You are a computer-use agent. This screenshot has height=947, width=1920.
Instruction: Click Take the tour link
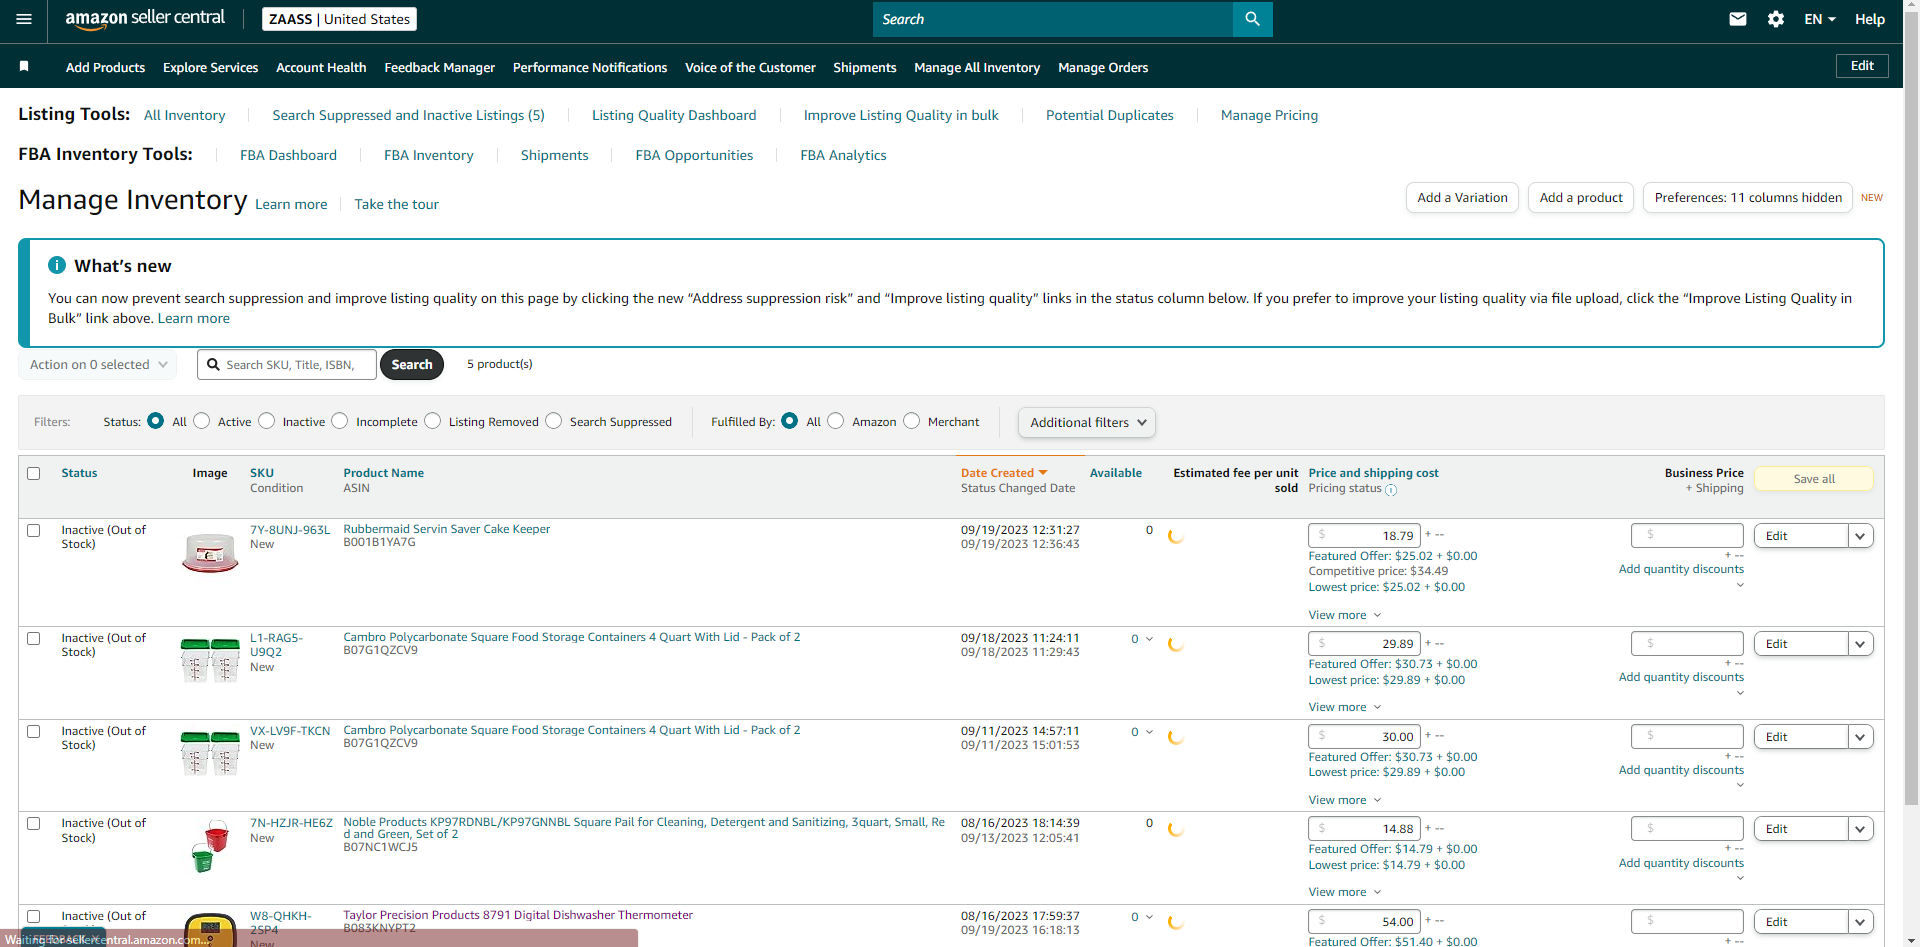point(396,204)
